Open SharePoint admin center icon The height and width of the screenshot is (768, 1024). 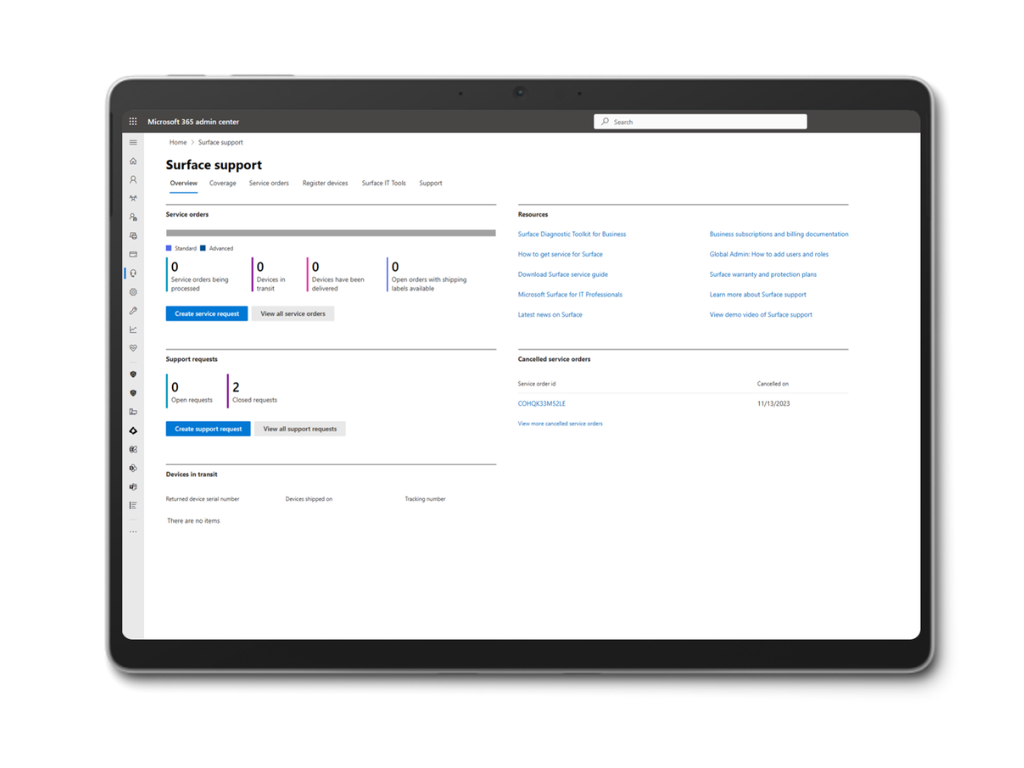coord(133,468)
